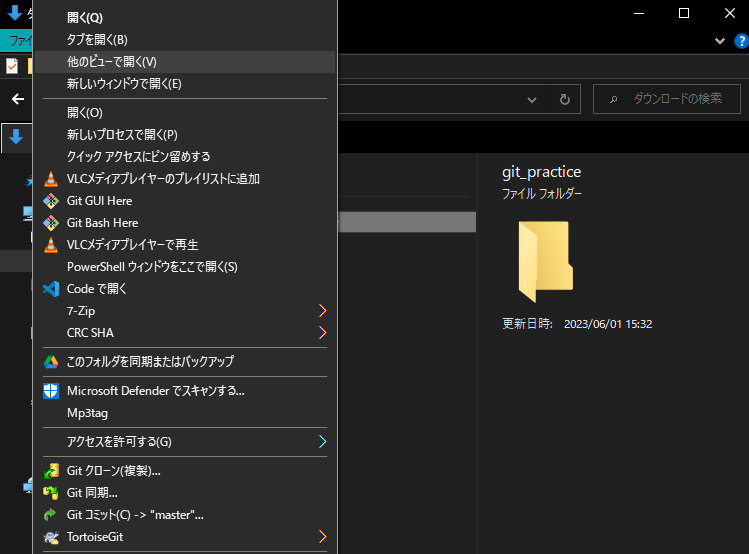Click the TortoiseGit turtle icon

[x=51, y=537]
